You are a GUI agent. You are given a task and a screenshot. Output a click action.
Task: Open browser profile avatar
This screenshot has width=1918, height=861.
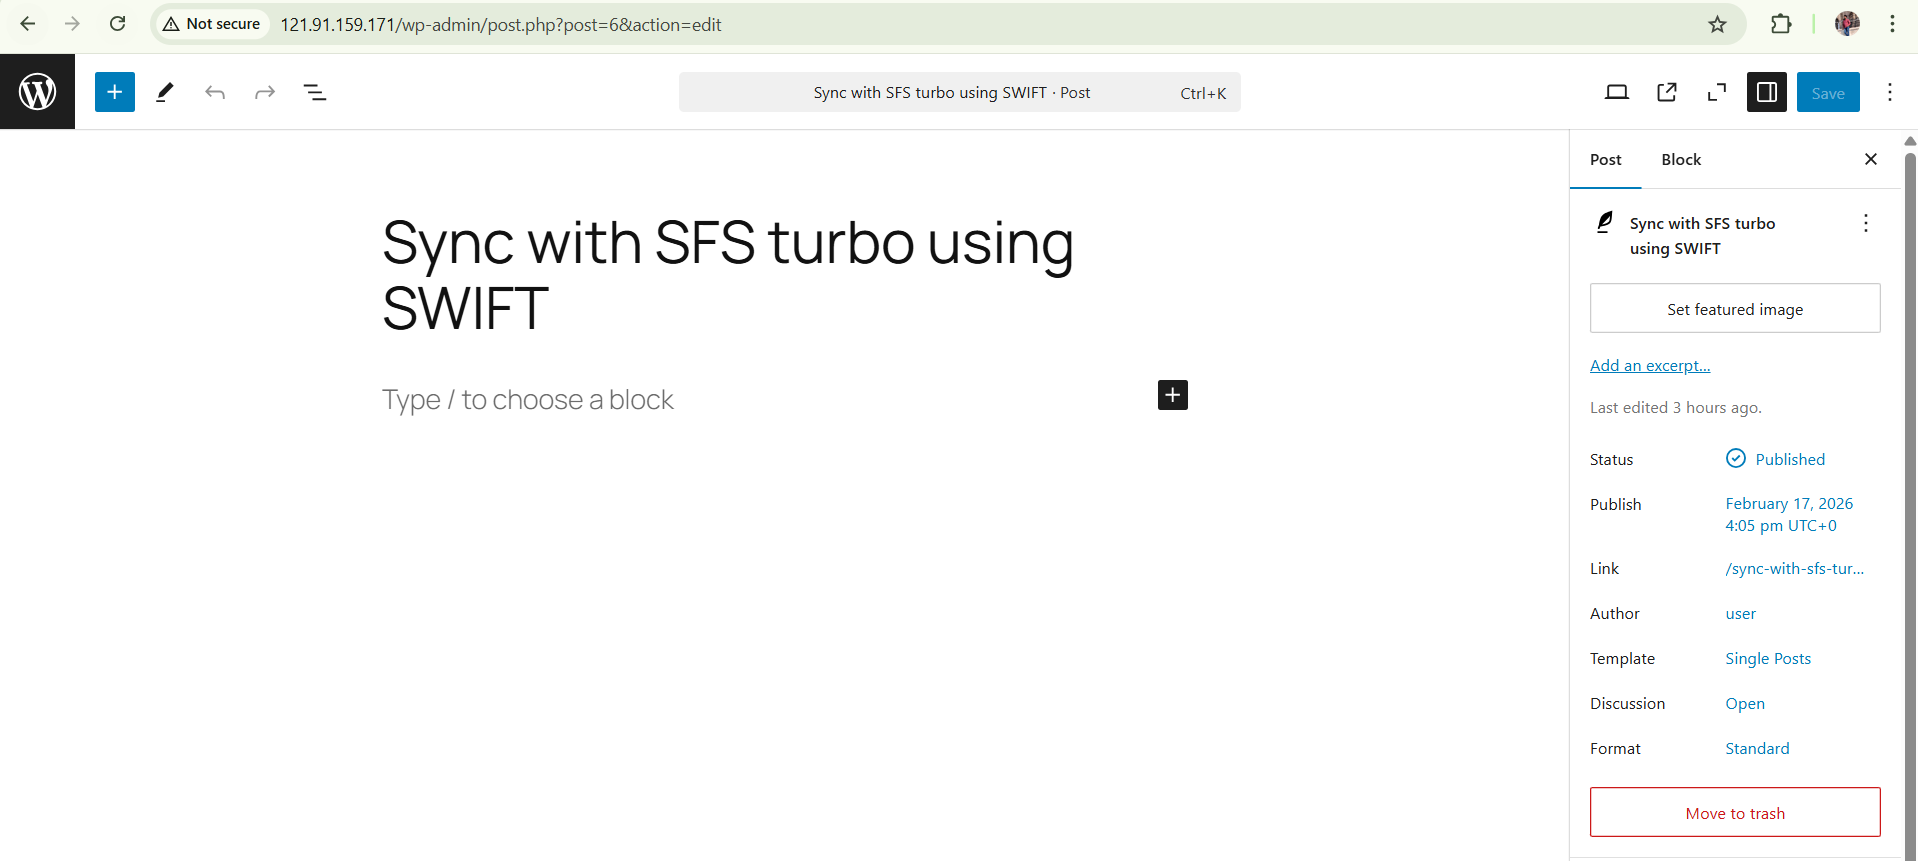(1847, 24)
